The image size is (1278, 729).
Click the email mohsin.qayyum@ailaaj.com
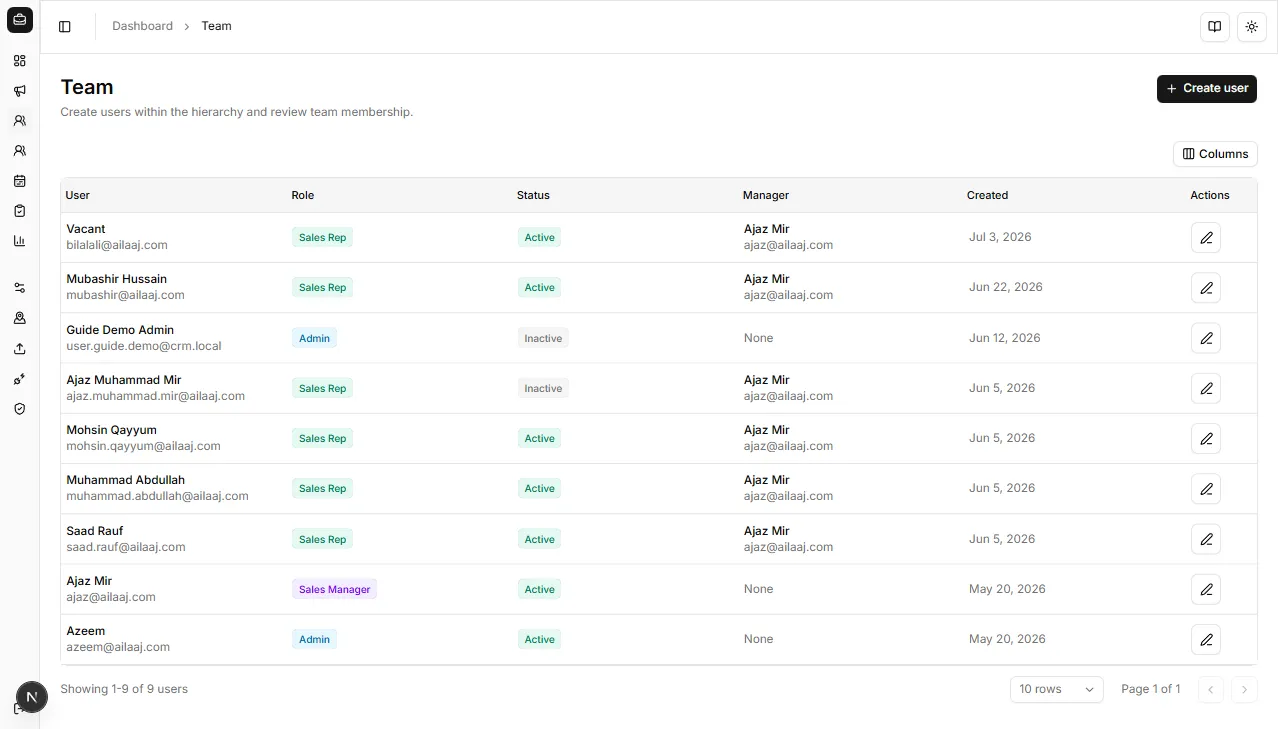click(x=143, y=446)
